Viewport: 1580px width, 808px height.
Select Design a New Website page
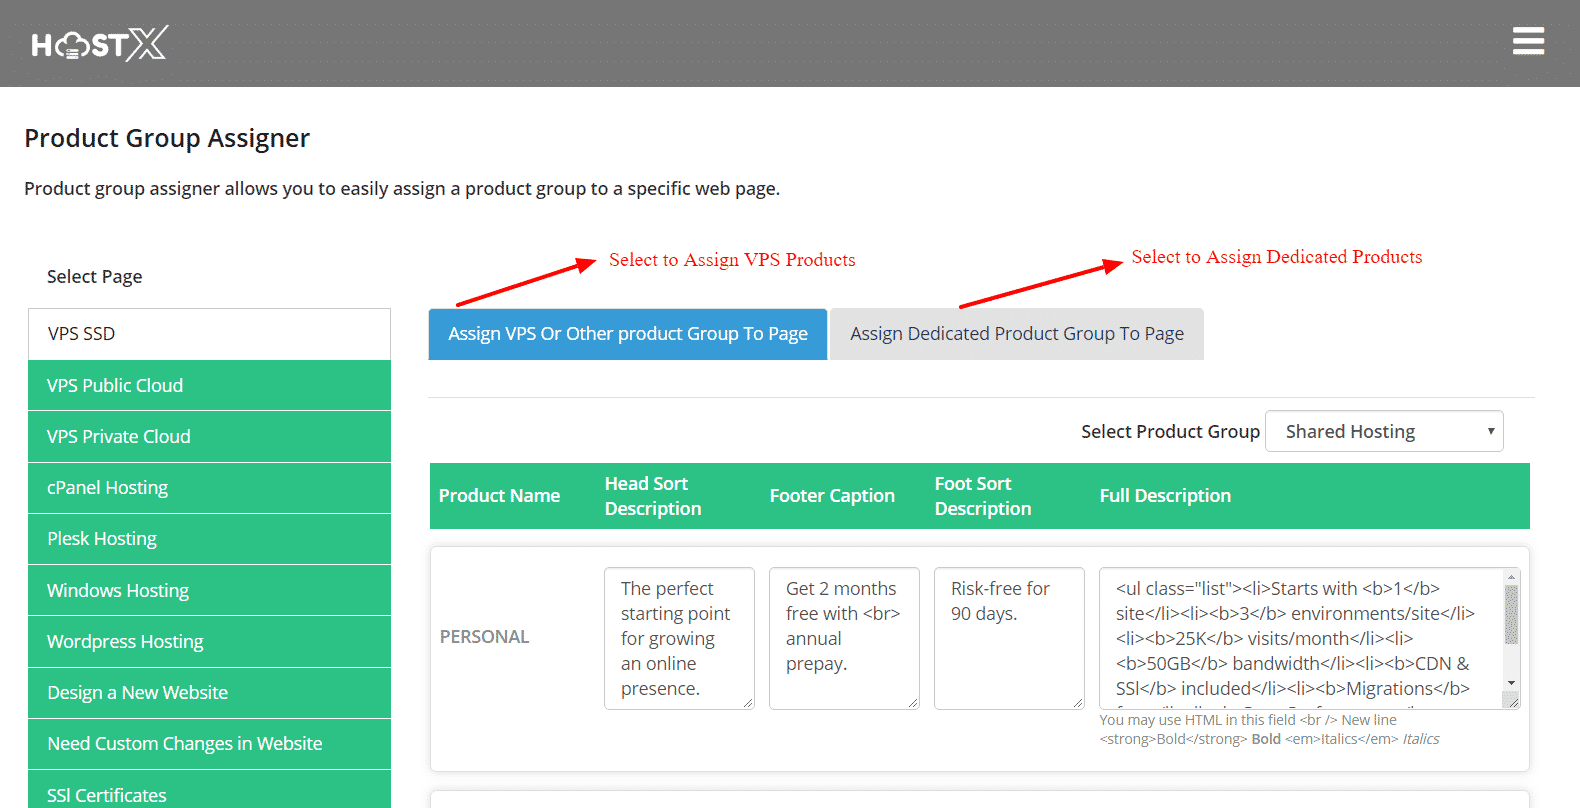coord(209,693)
